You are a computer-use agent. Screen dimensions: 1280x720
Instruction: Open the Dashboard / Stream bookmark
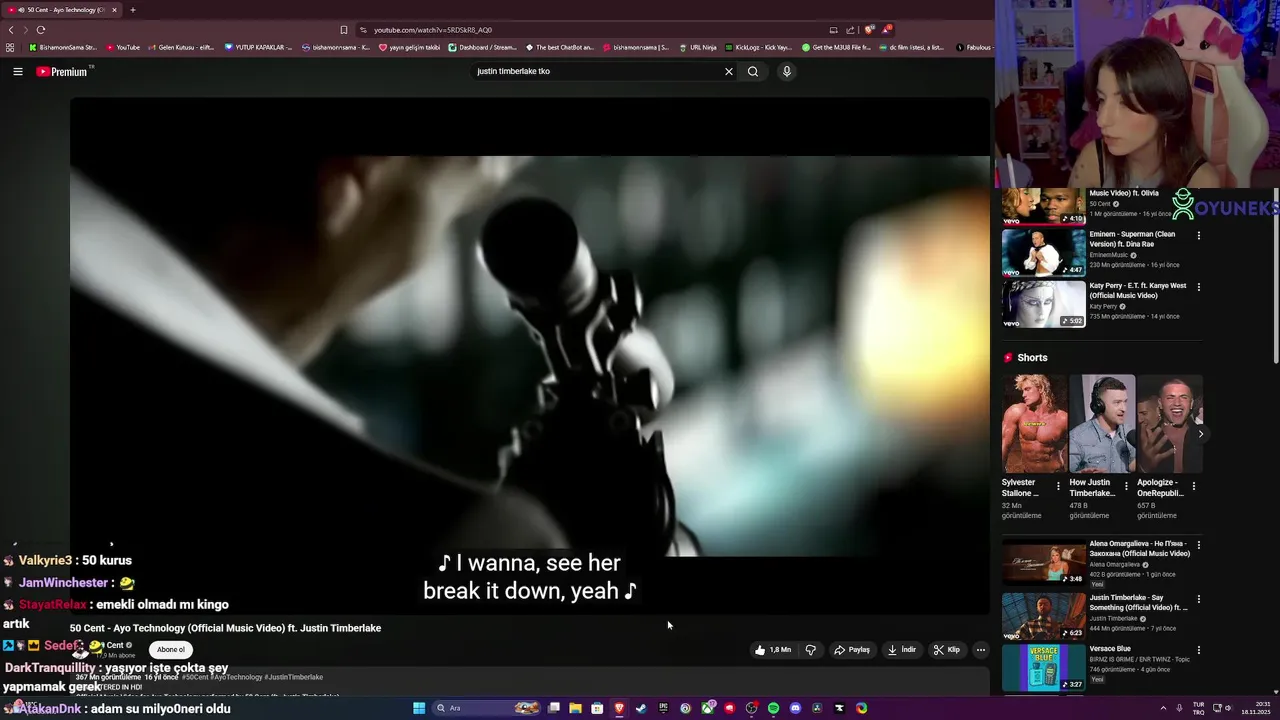[x=483, y=47]
